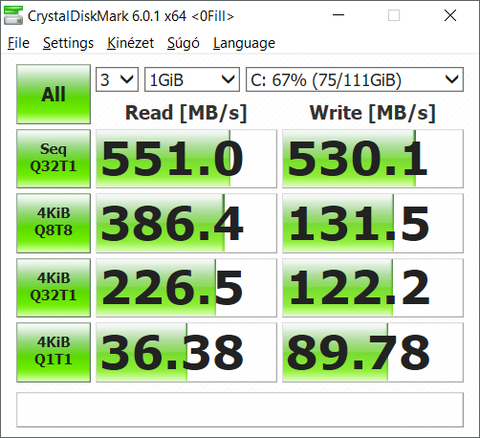Select the 131.5 write result
The height and width of the screenshot is (438, 480).
373,223
